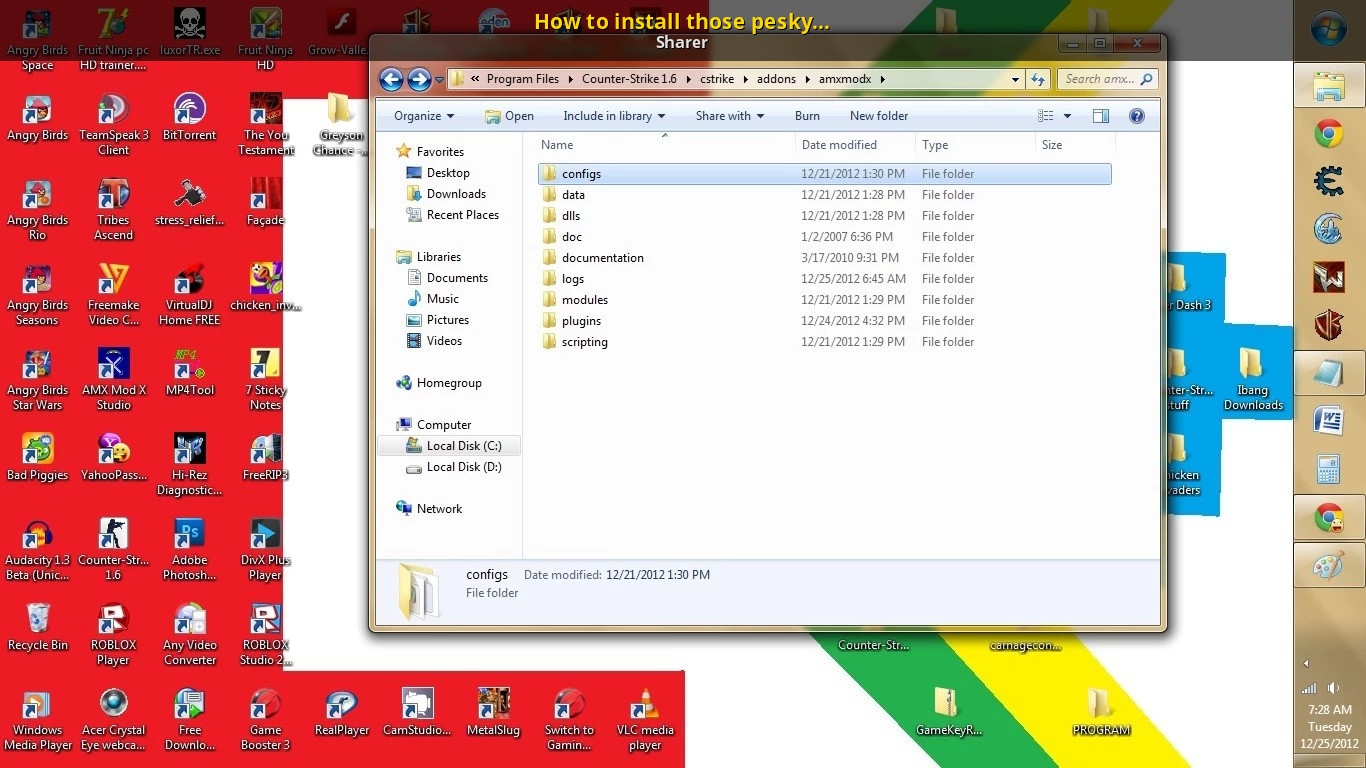Create a New folder
The image size is (1366, 768).
pos(879,116)
